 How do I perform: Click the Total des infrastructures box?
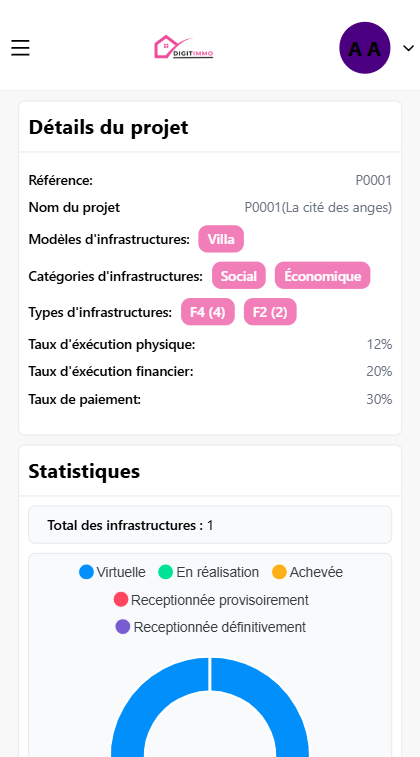click(210, 525)
